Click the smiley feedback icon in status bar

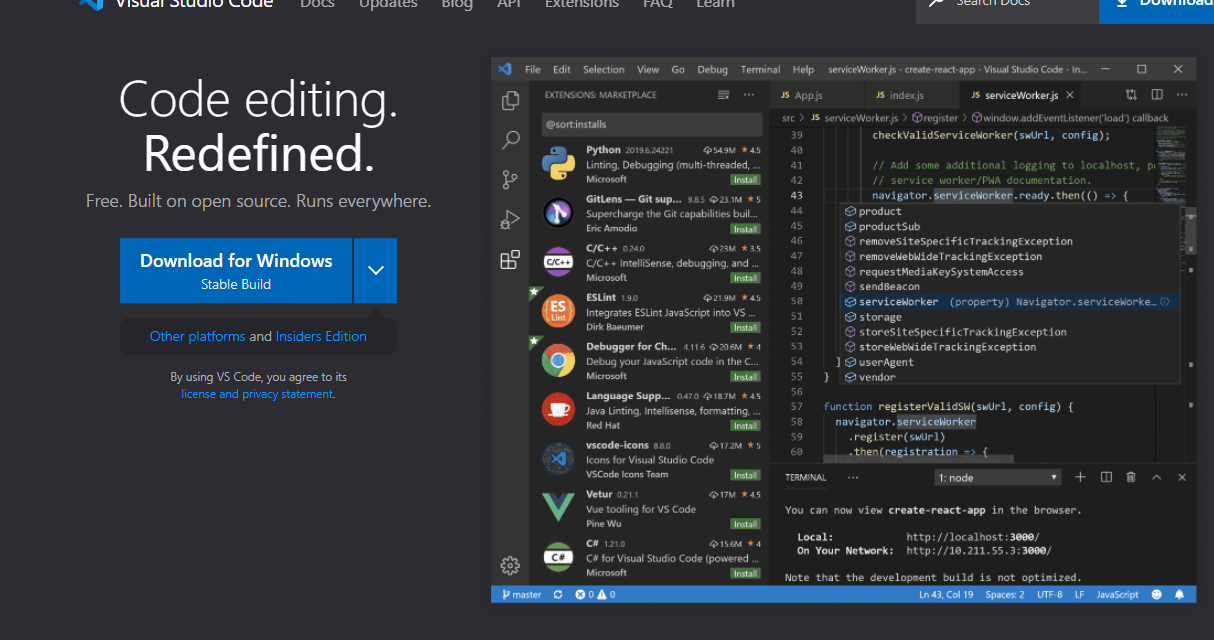(x=1157, y=594)
